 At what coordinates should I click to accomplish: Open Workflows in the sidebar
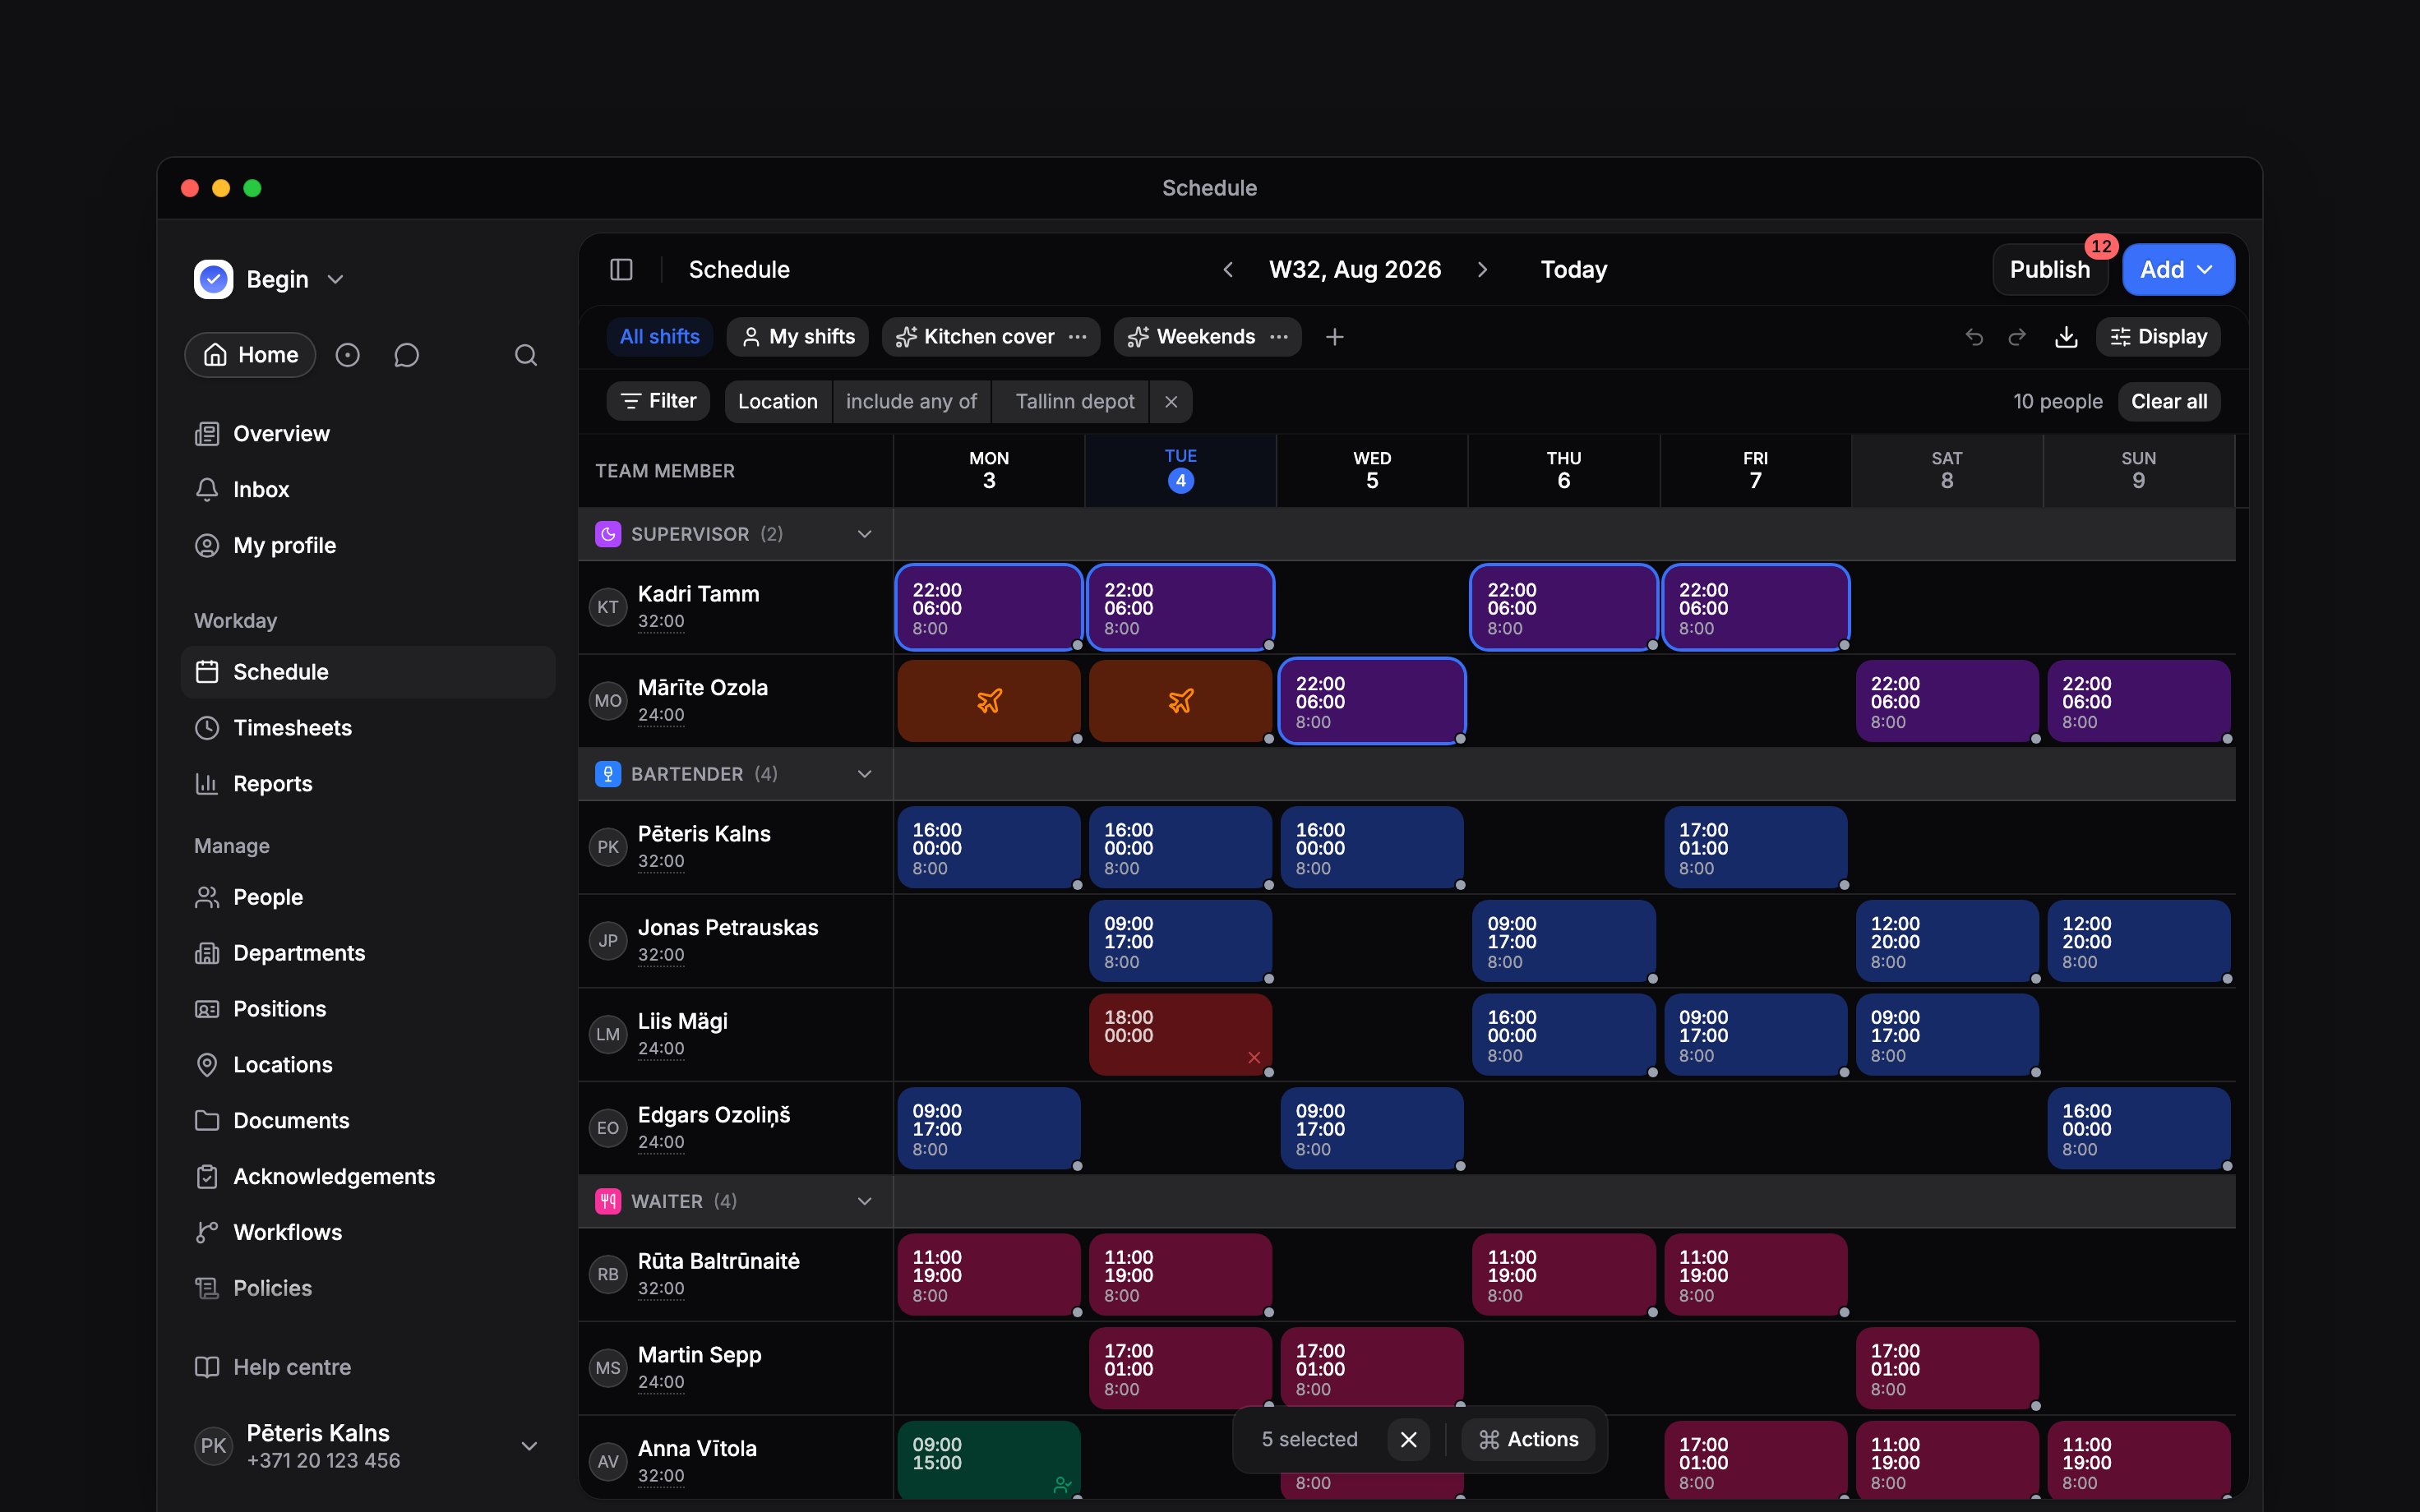pos(368,1232)
